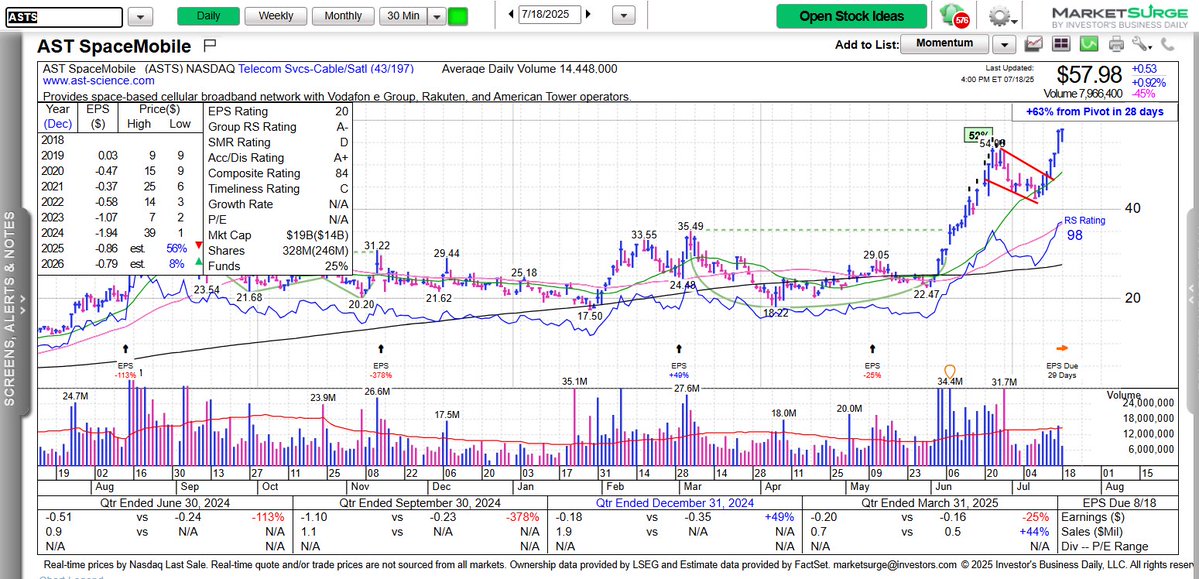The width and height of the screenshot is (1199, 579).
Task: Open Telecom Svcs-Cable/Satl industry group link
Action: click(326, 69)
